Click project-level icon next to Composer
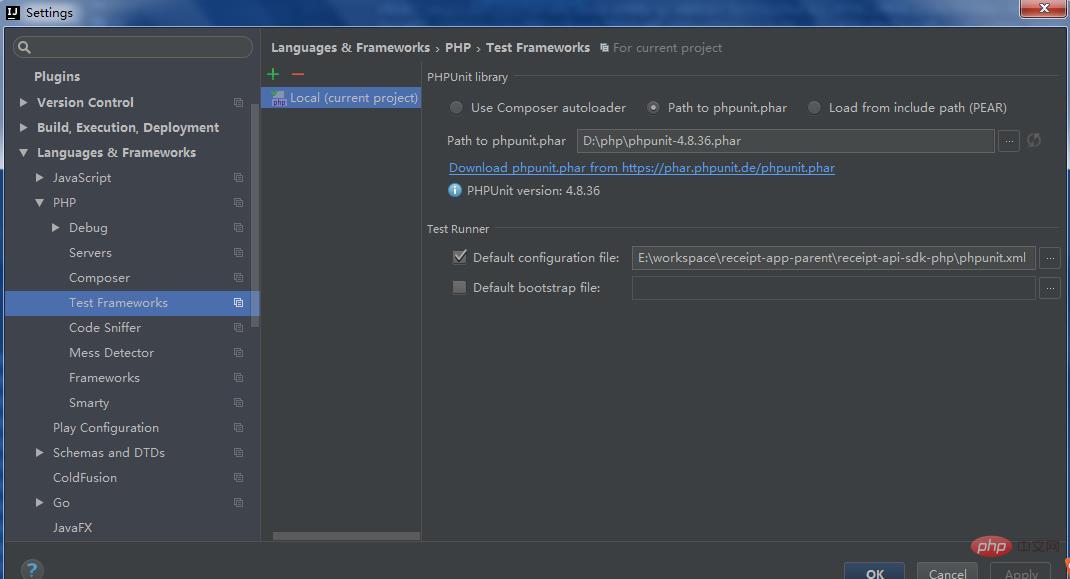The image size is (1070, 579). pos(238,278)
